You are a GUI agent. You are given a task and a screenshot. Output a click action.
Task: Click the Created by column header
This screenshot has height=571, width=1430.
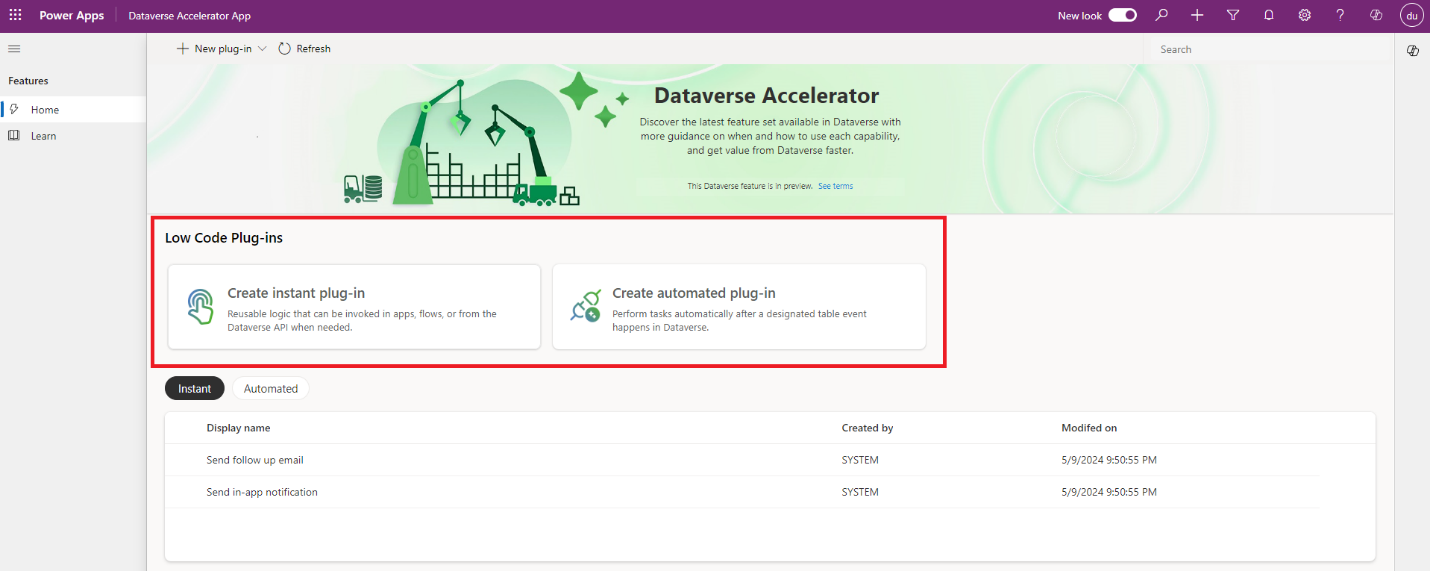point(867,428)
